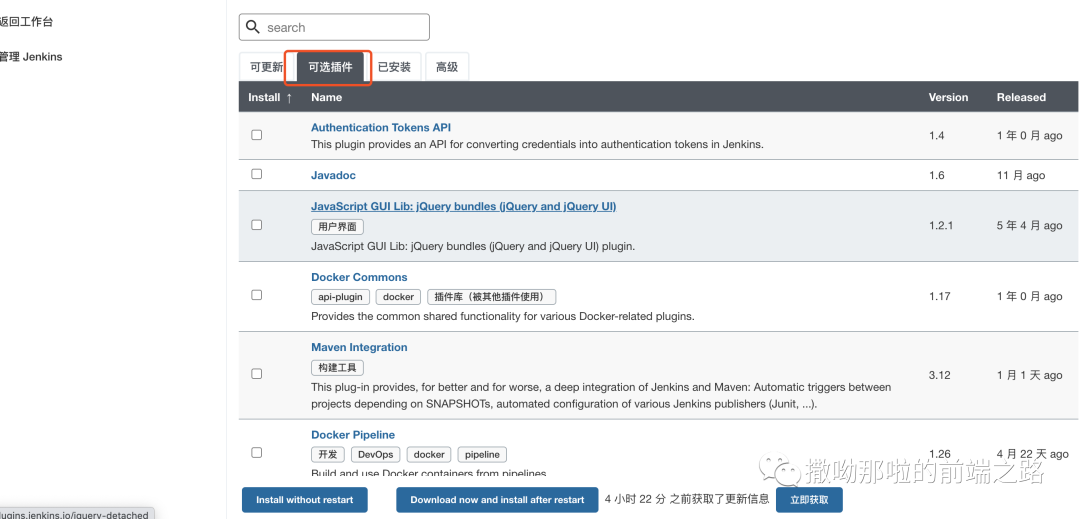The width and height of the screenshot is (1080, 519).
Task: Go to the 高级 tab
Action: click(x=447, y=67)
